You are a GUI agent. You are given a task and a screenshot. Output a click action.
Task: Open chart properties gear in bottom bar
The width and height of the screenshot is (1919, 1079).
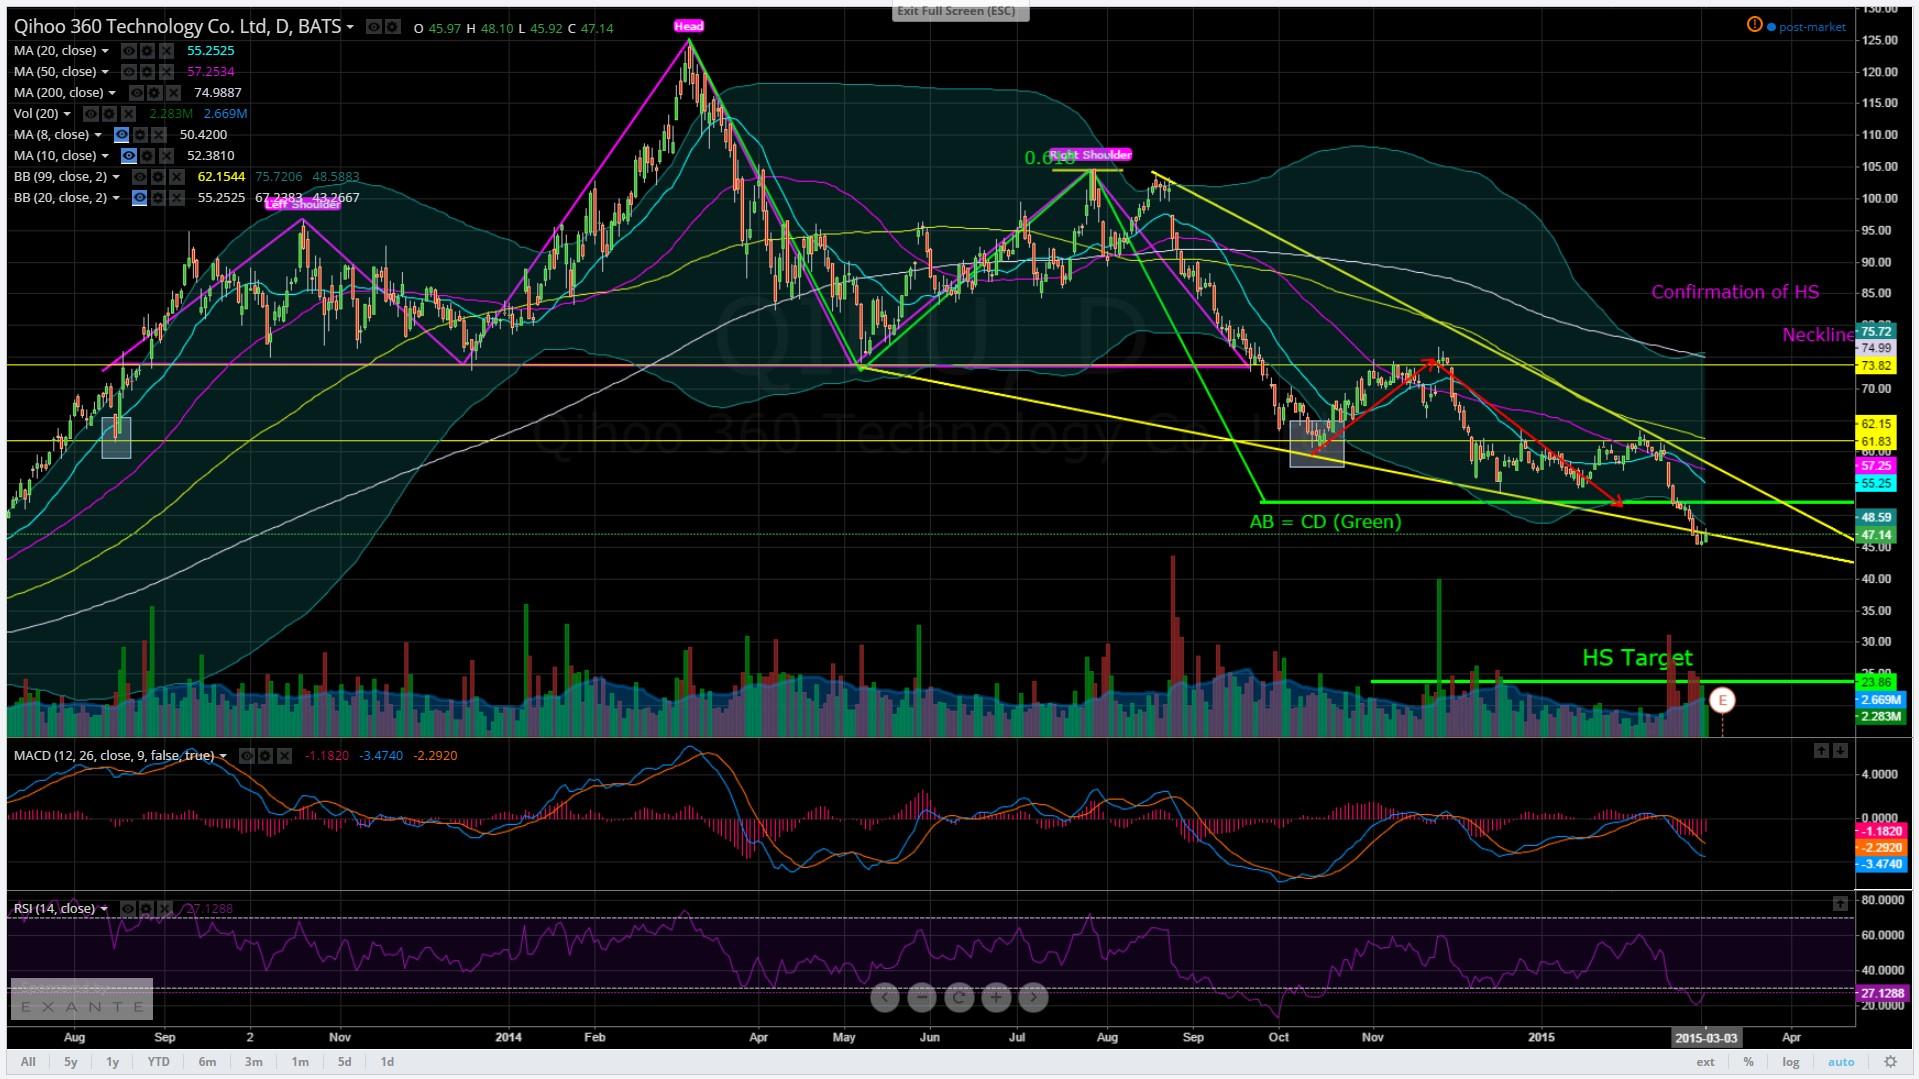[1890, 1062]
